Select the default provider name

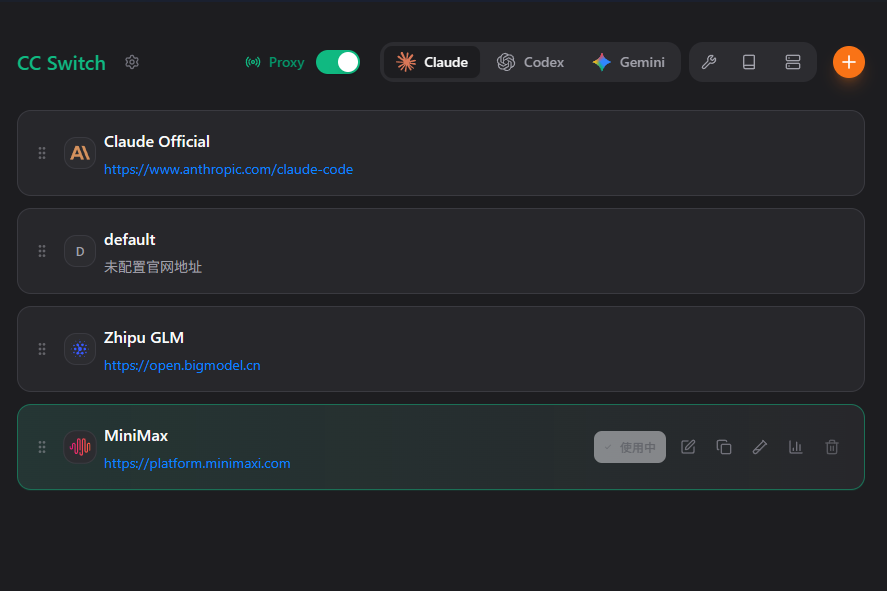tap(130, 239)
